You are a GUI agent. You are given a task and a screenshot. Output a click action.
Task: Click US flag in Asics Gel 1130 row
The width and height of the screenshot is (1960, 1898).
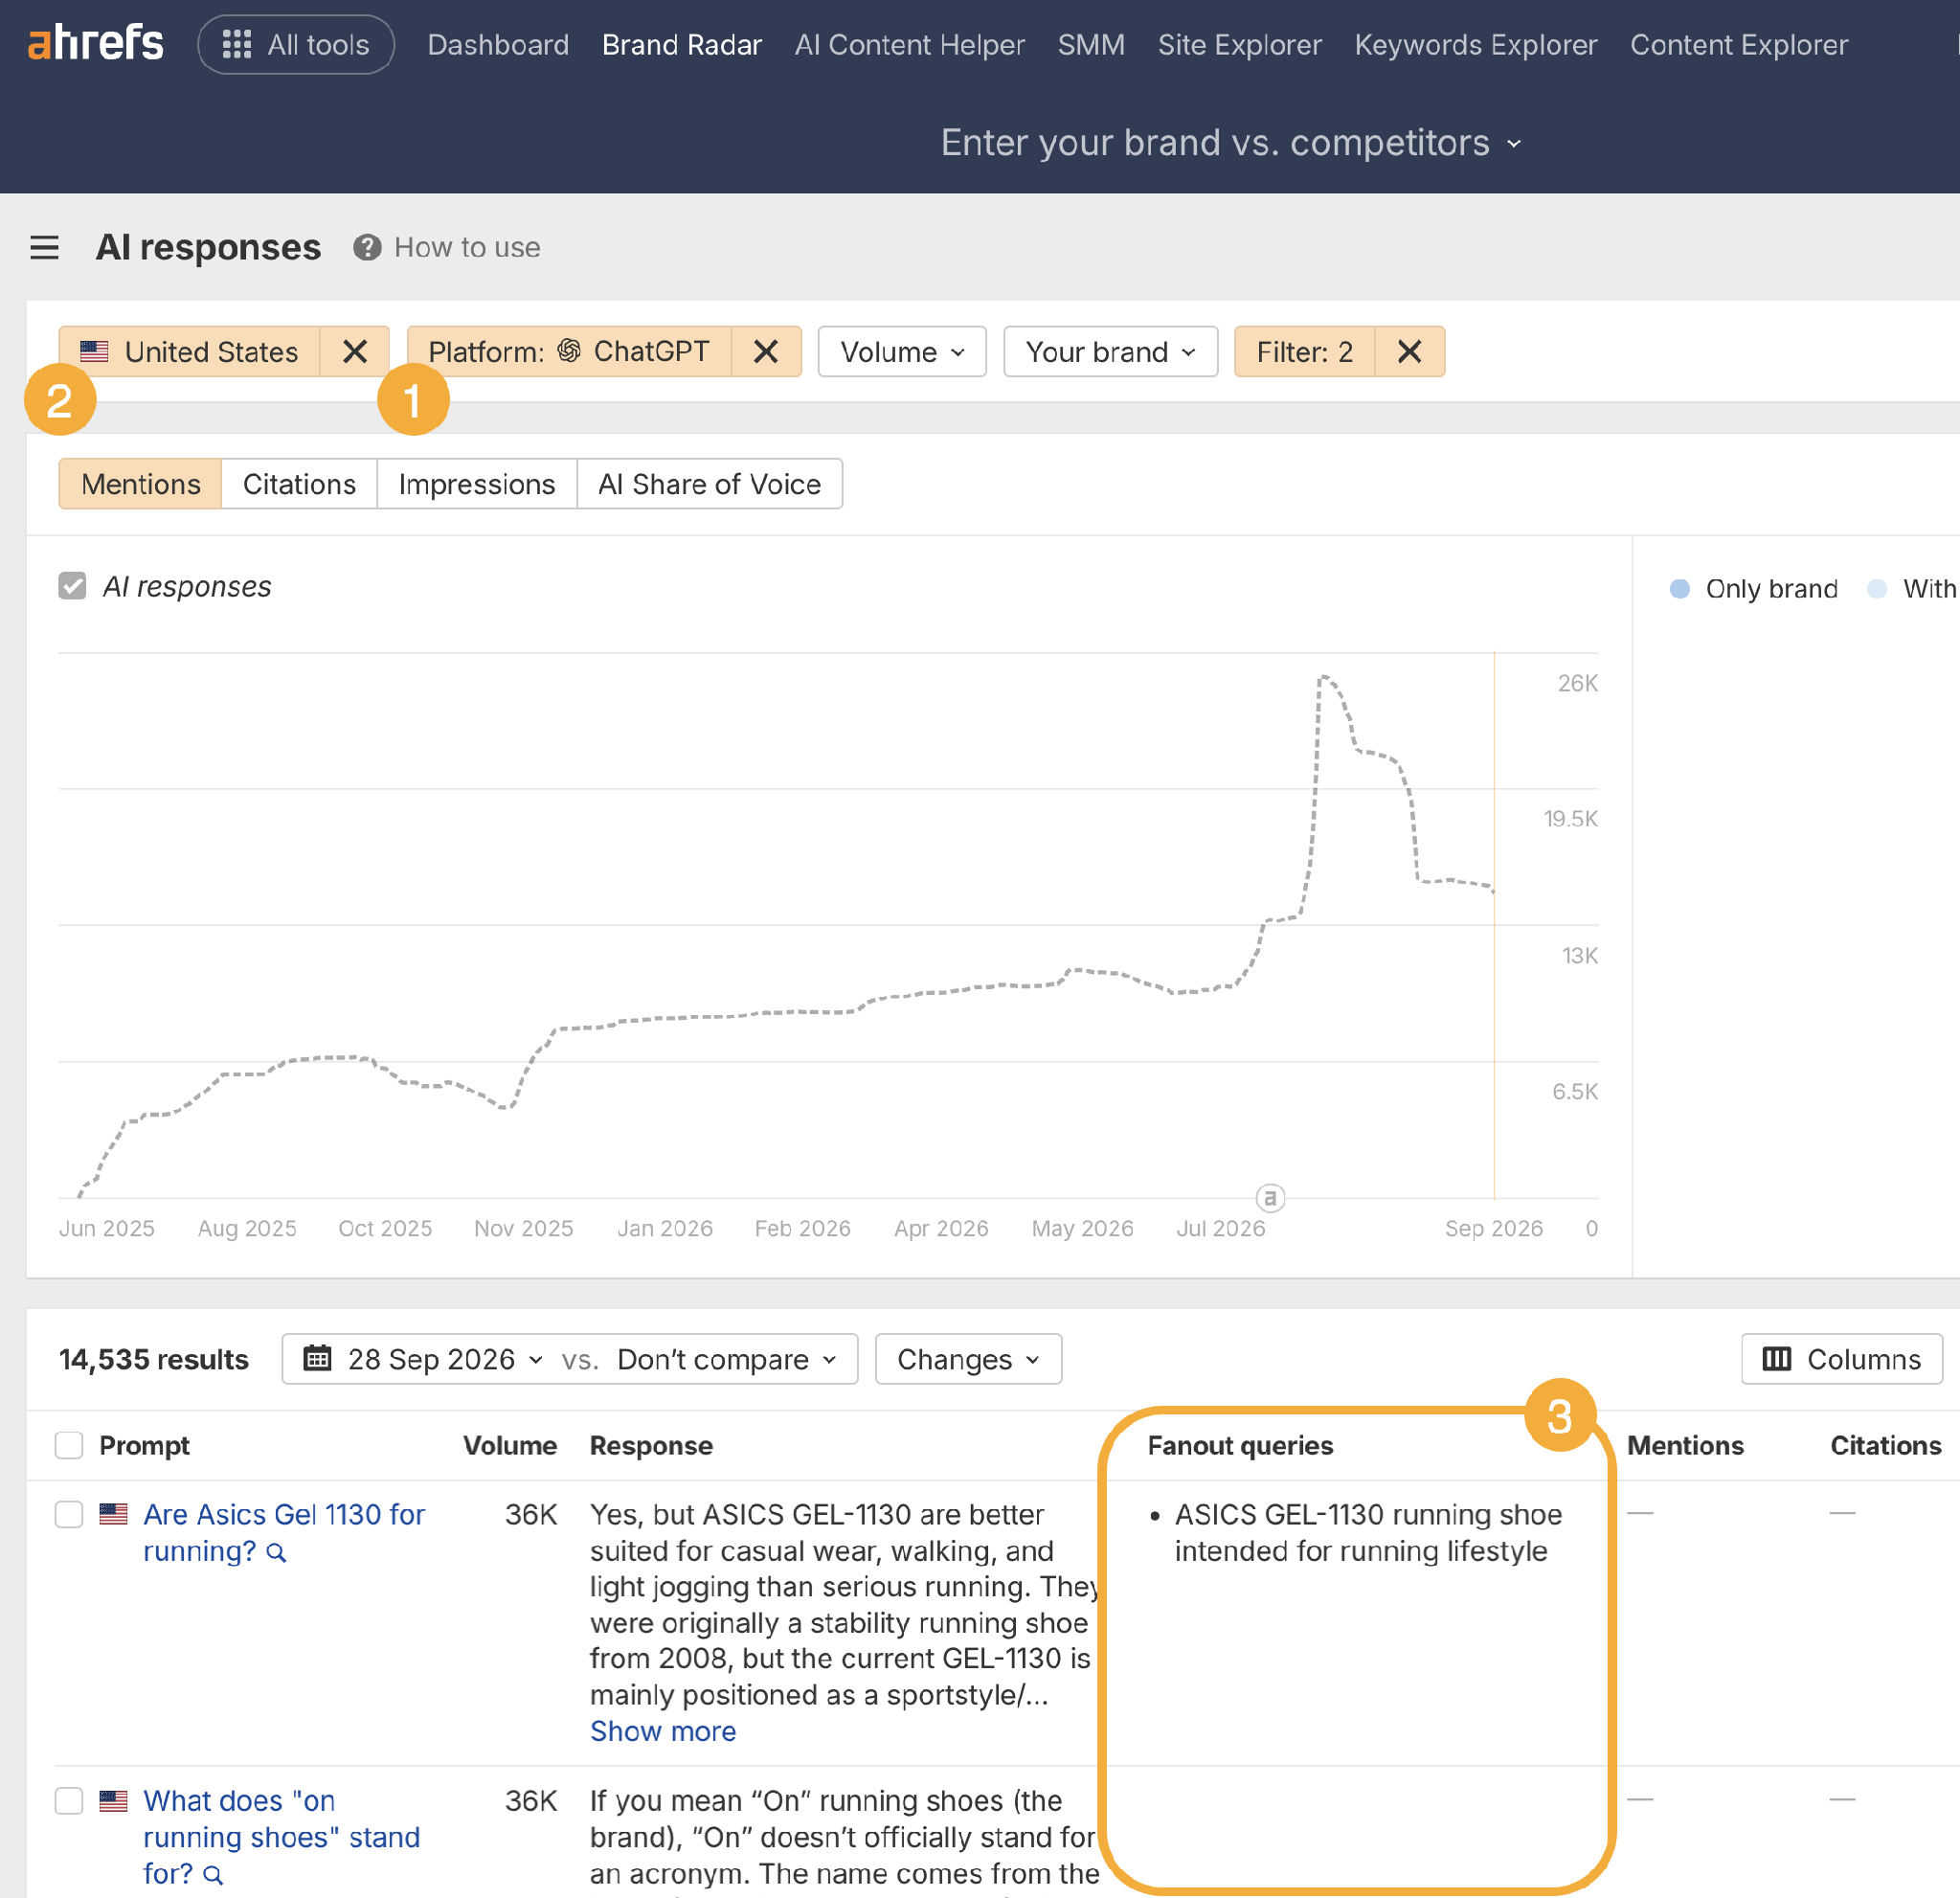114,1514
